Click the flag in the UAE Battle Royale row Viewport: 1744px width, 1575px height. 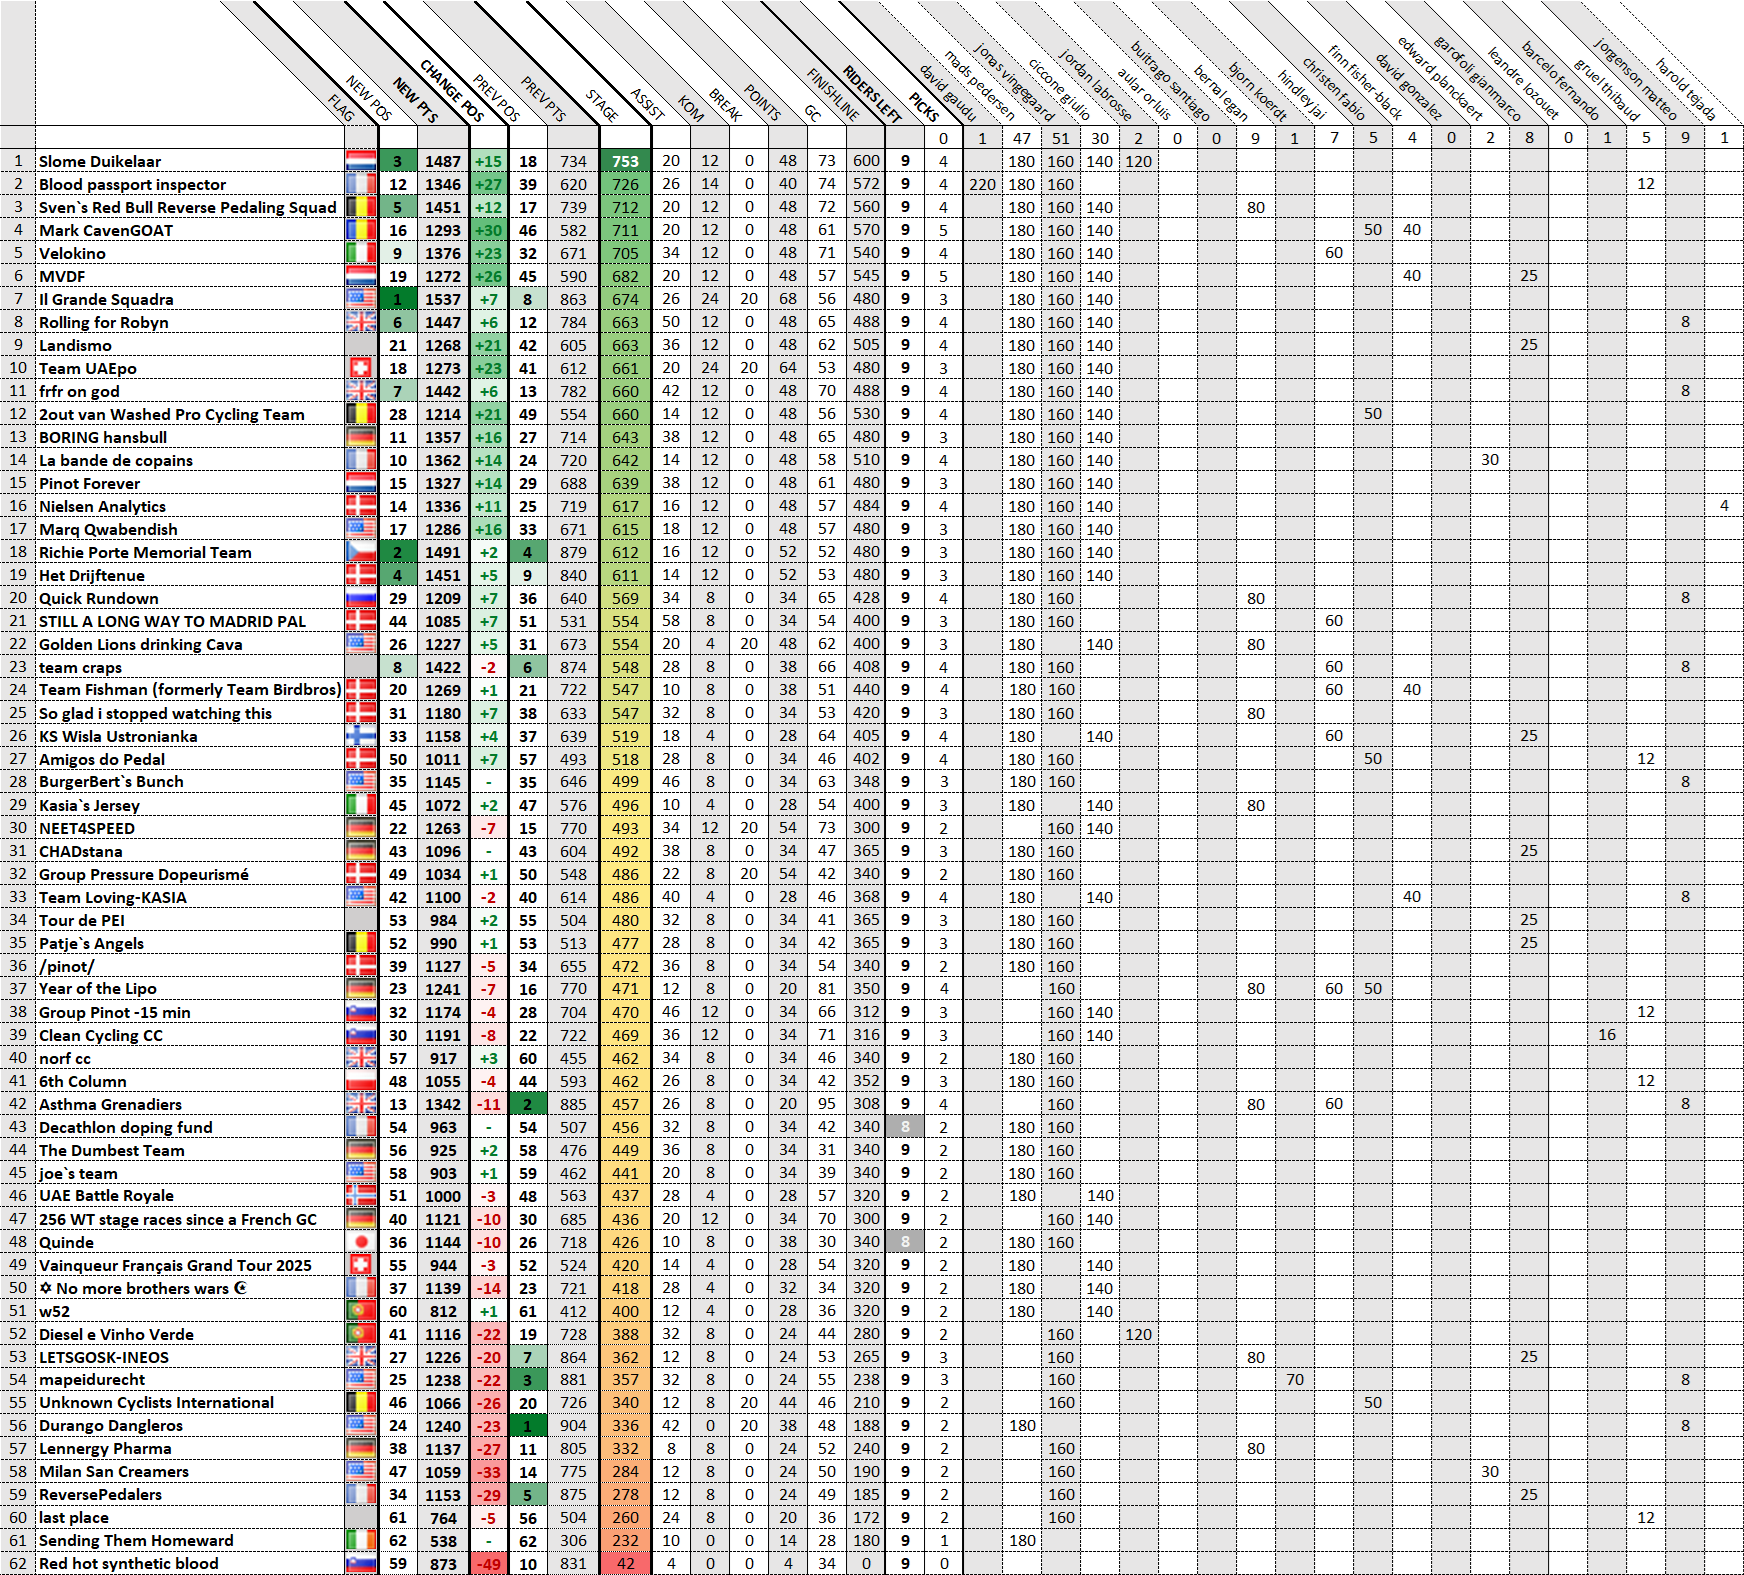[361, 1196]
